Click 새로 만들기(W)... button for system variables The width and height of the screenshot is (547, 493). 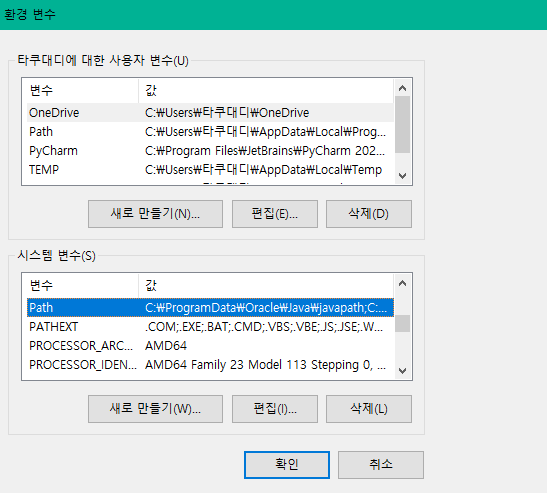pos(155,409)
